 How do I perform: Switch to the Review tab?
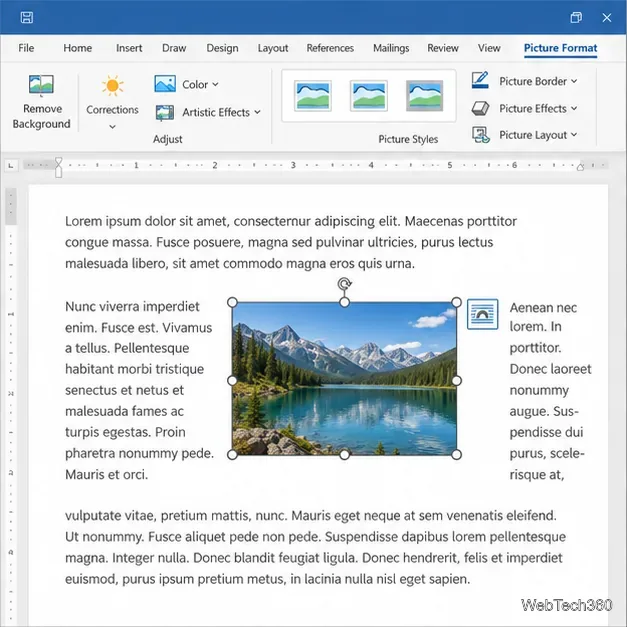(443, 48)
